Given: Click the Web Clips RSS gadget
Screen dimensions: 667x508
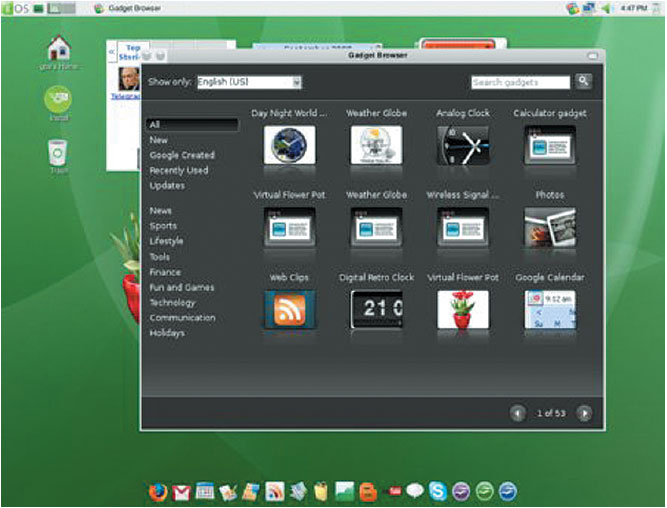Looking at the screenshot, I should coord(289,309).
